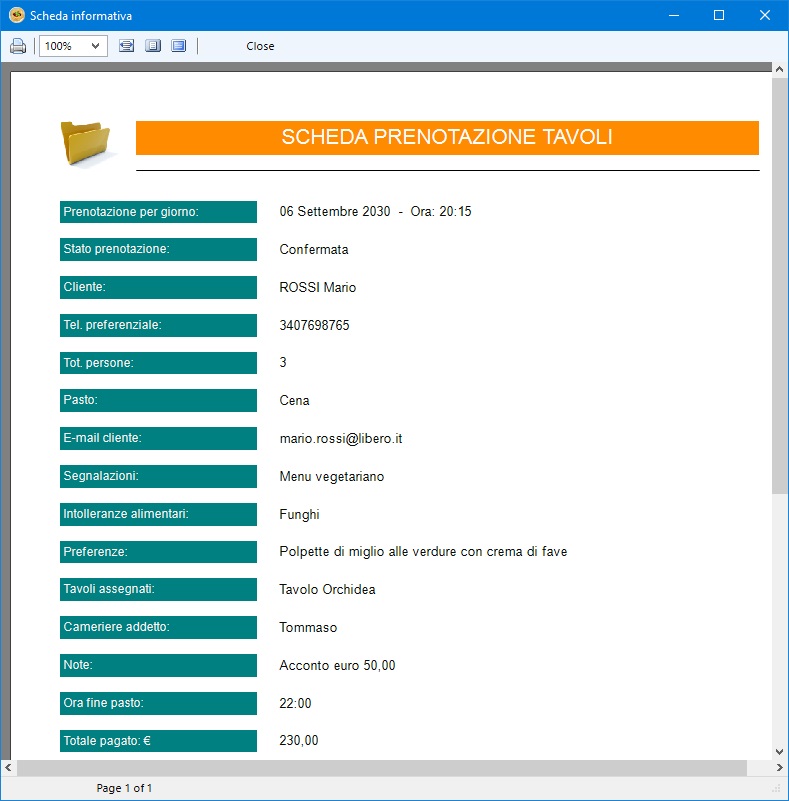Click the 'Cameriere addetto:' label
The height and width of the screenshot is (801, 789).
(x=158, y=627)
